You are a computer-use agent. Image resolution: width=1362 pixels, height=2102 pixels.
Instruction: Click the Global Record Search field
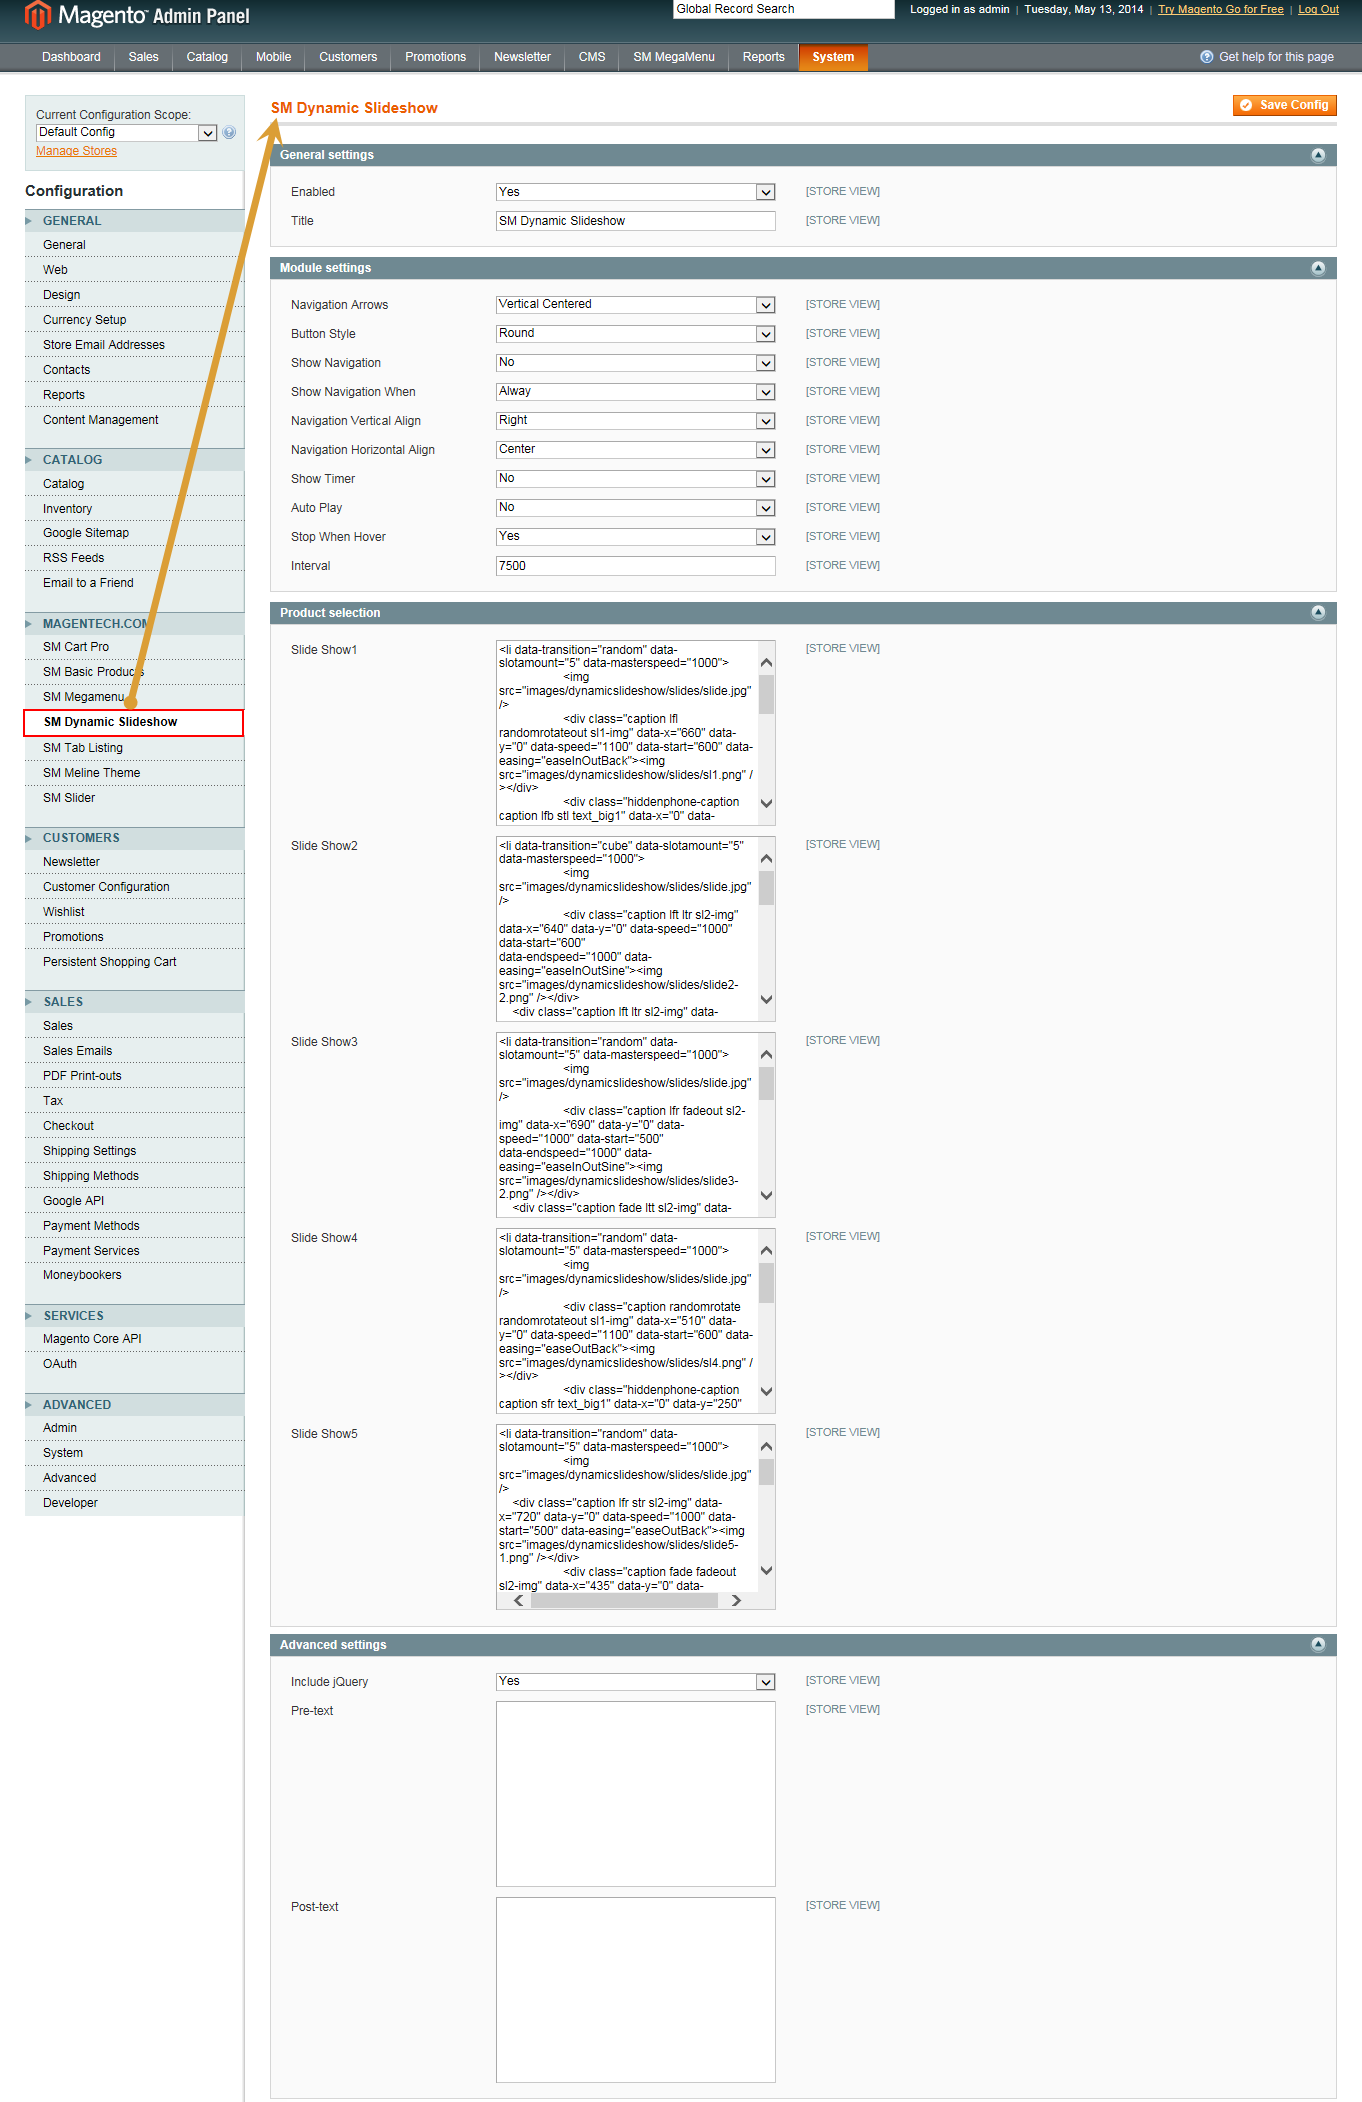(x=784, y=9)
